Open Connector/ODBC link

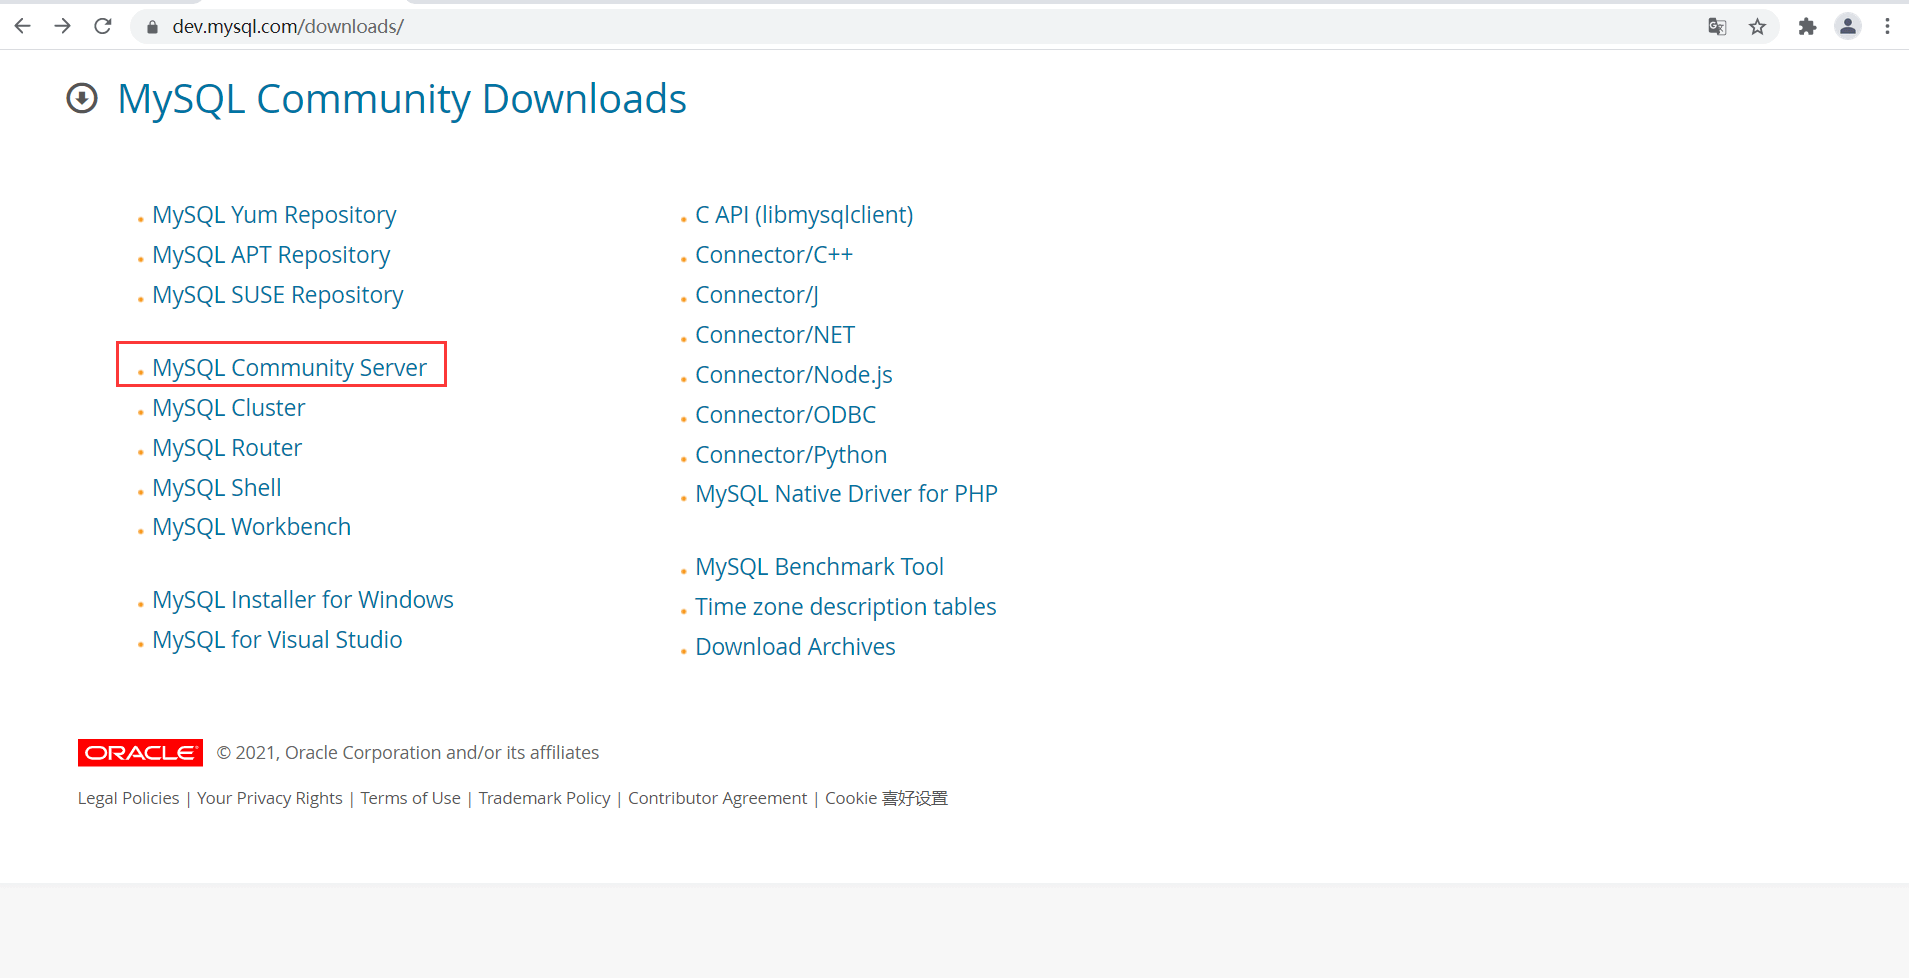785,415
